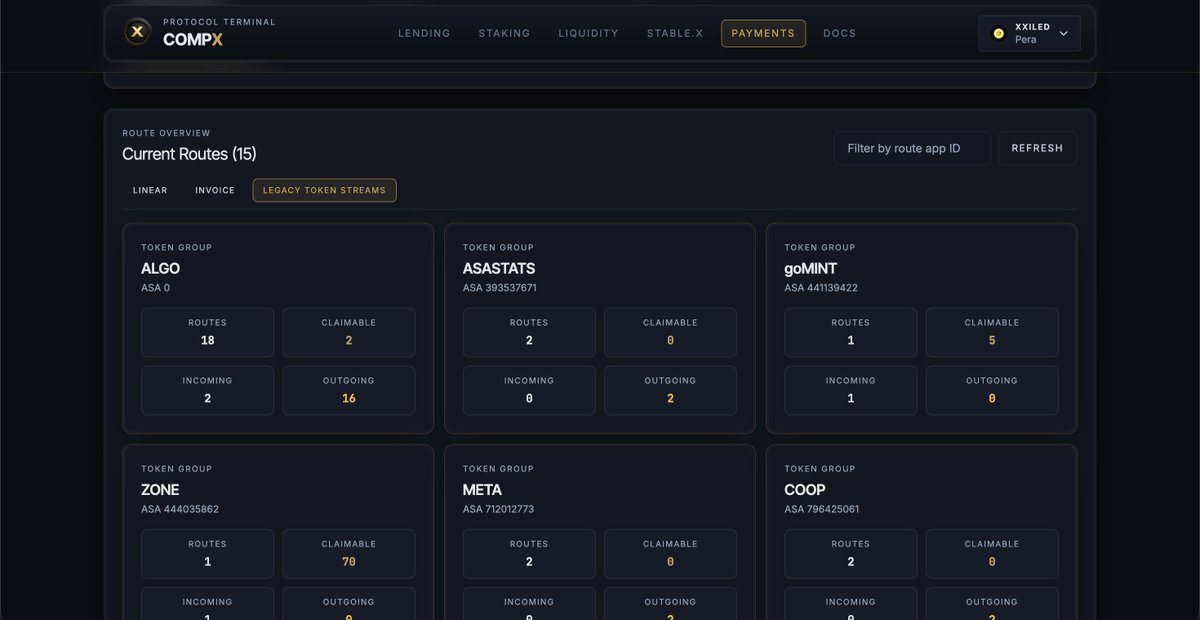
Task: Select the META token group title
Action: pyautogui.click(x=482, y=490)
